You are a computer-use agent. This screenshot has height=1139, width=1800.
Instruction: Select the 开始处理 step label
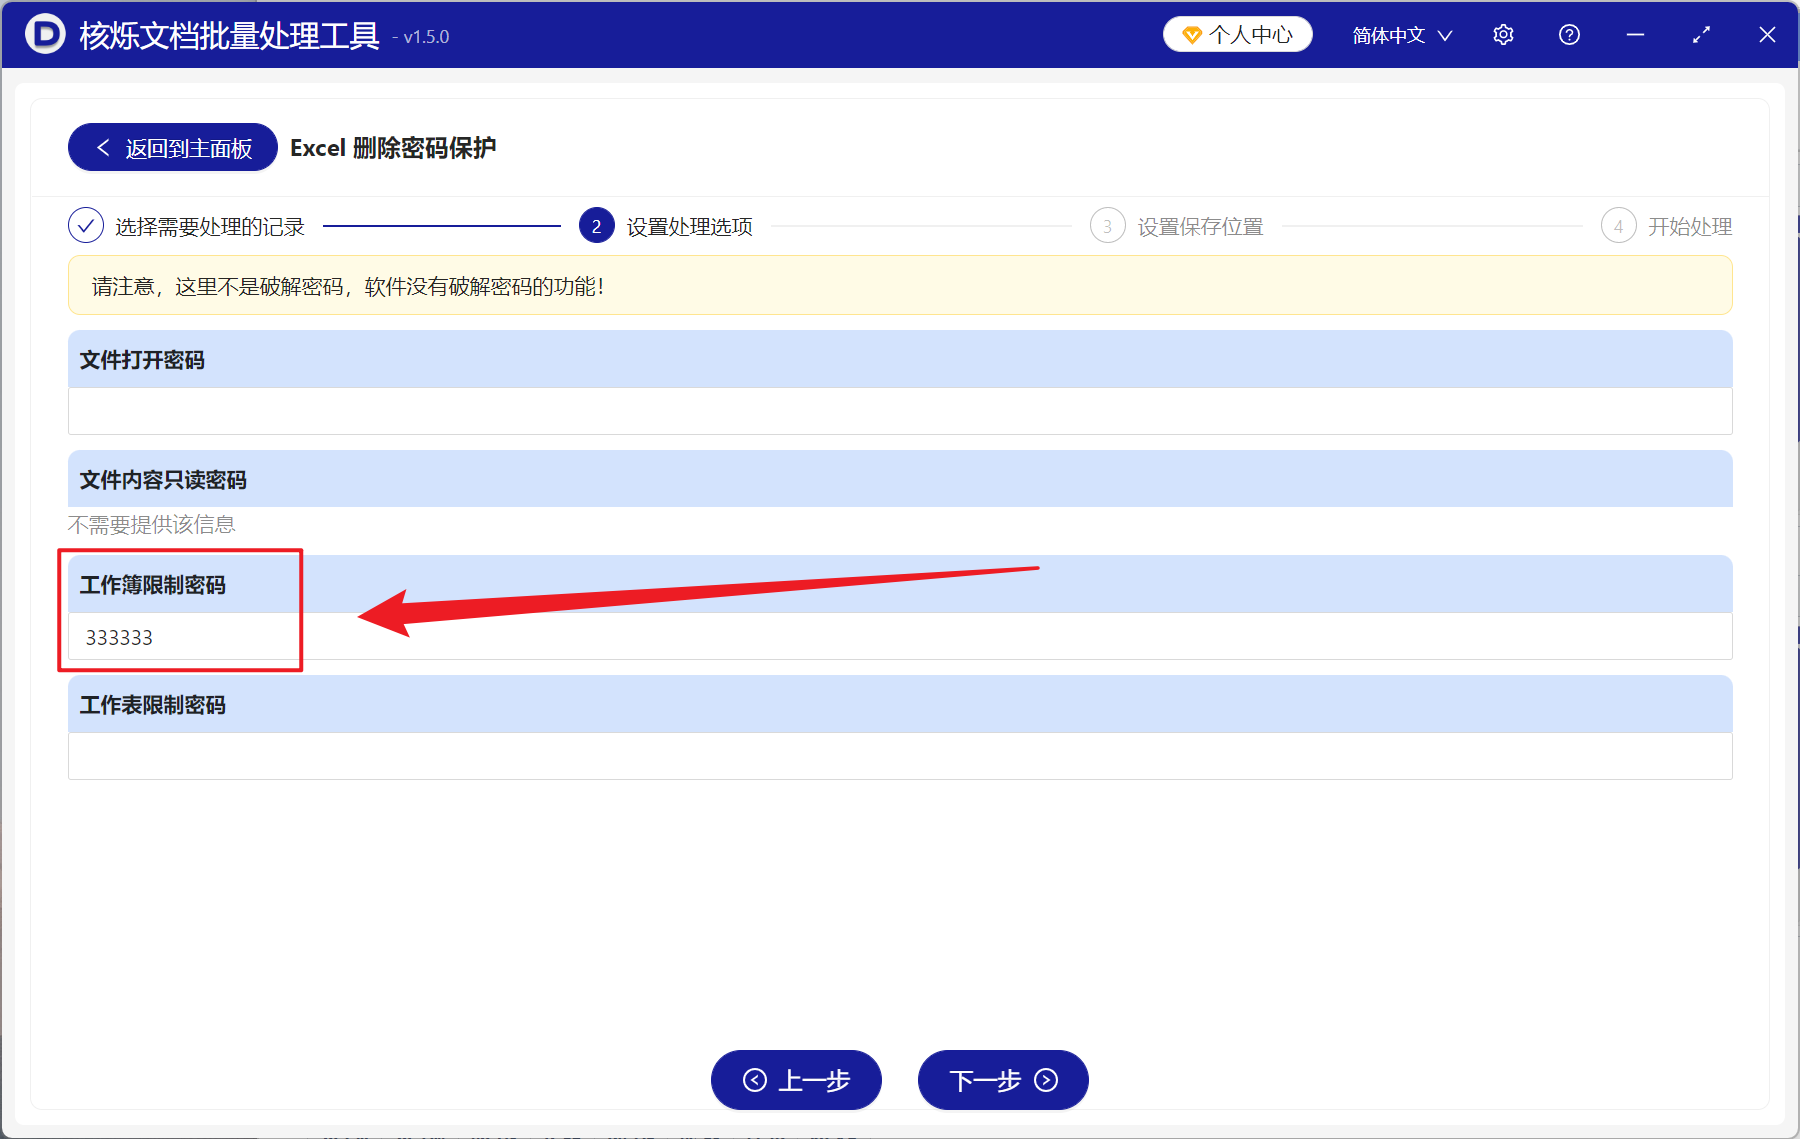coord(1690,226)
